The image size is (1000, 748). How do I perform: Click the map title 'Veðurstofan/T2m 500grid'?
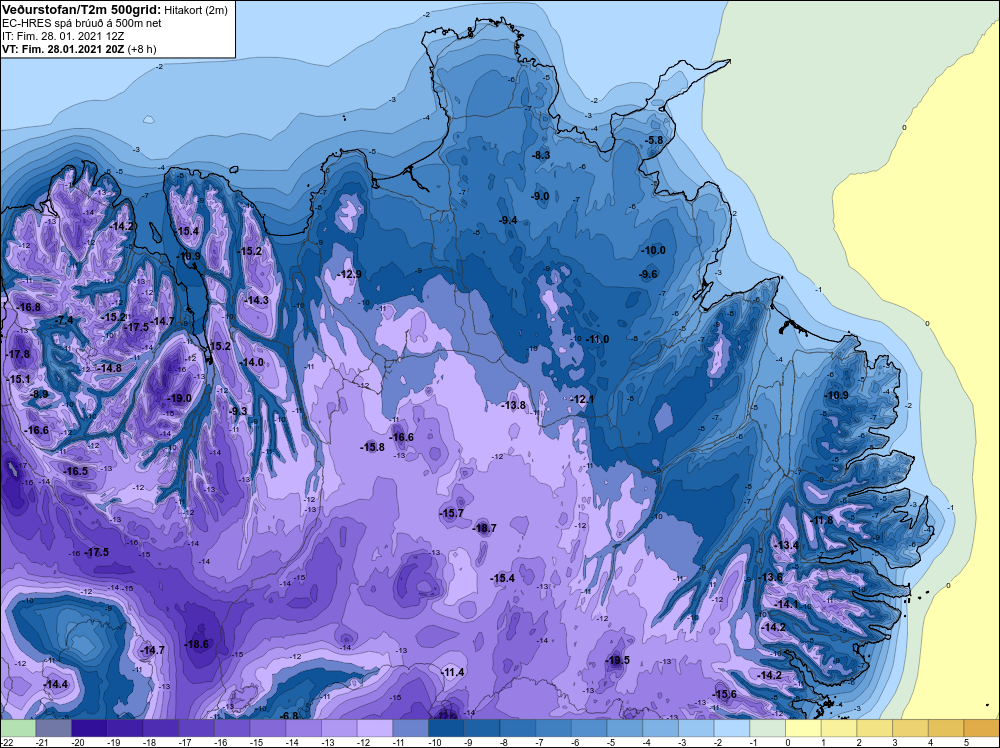(x=81, y=10)
